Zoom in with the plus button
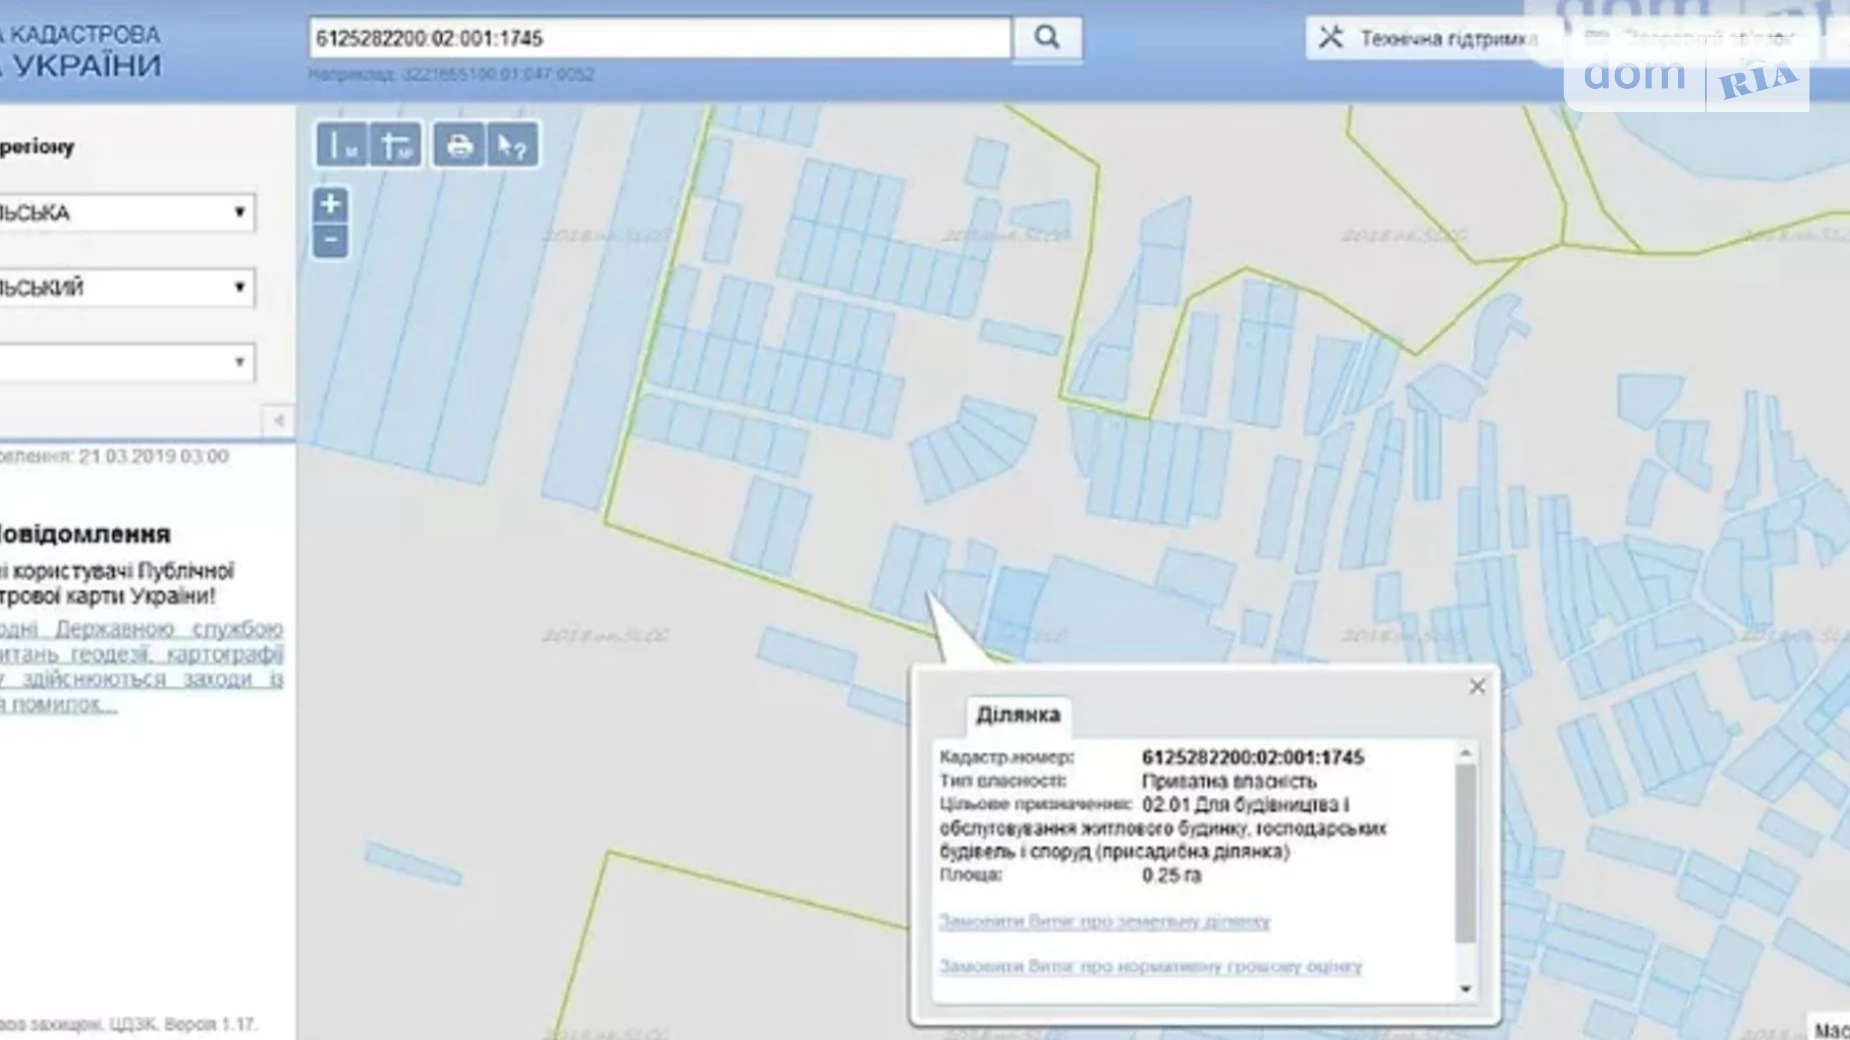This screenshot has height=1040, width=1850. click(x=330, y=204)
